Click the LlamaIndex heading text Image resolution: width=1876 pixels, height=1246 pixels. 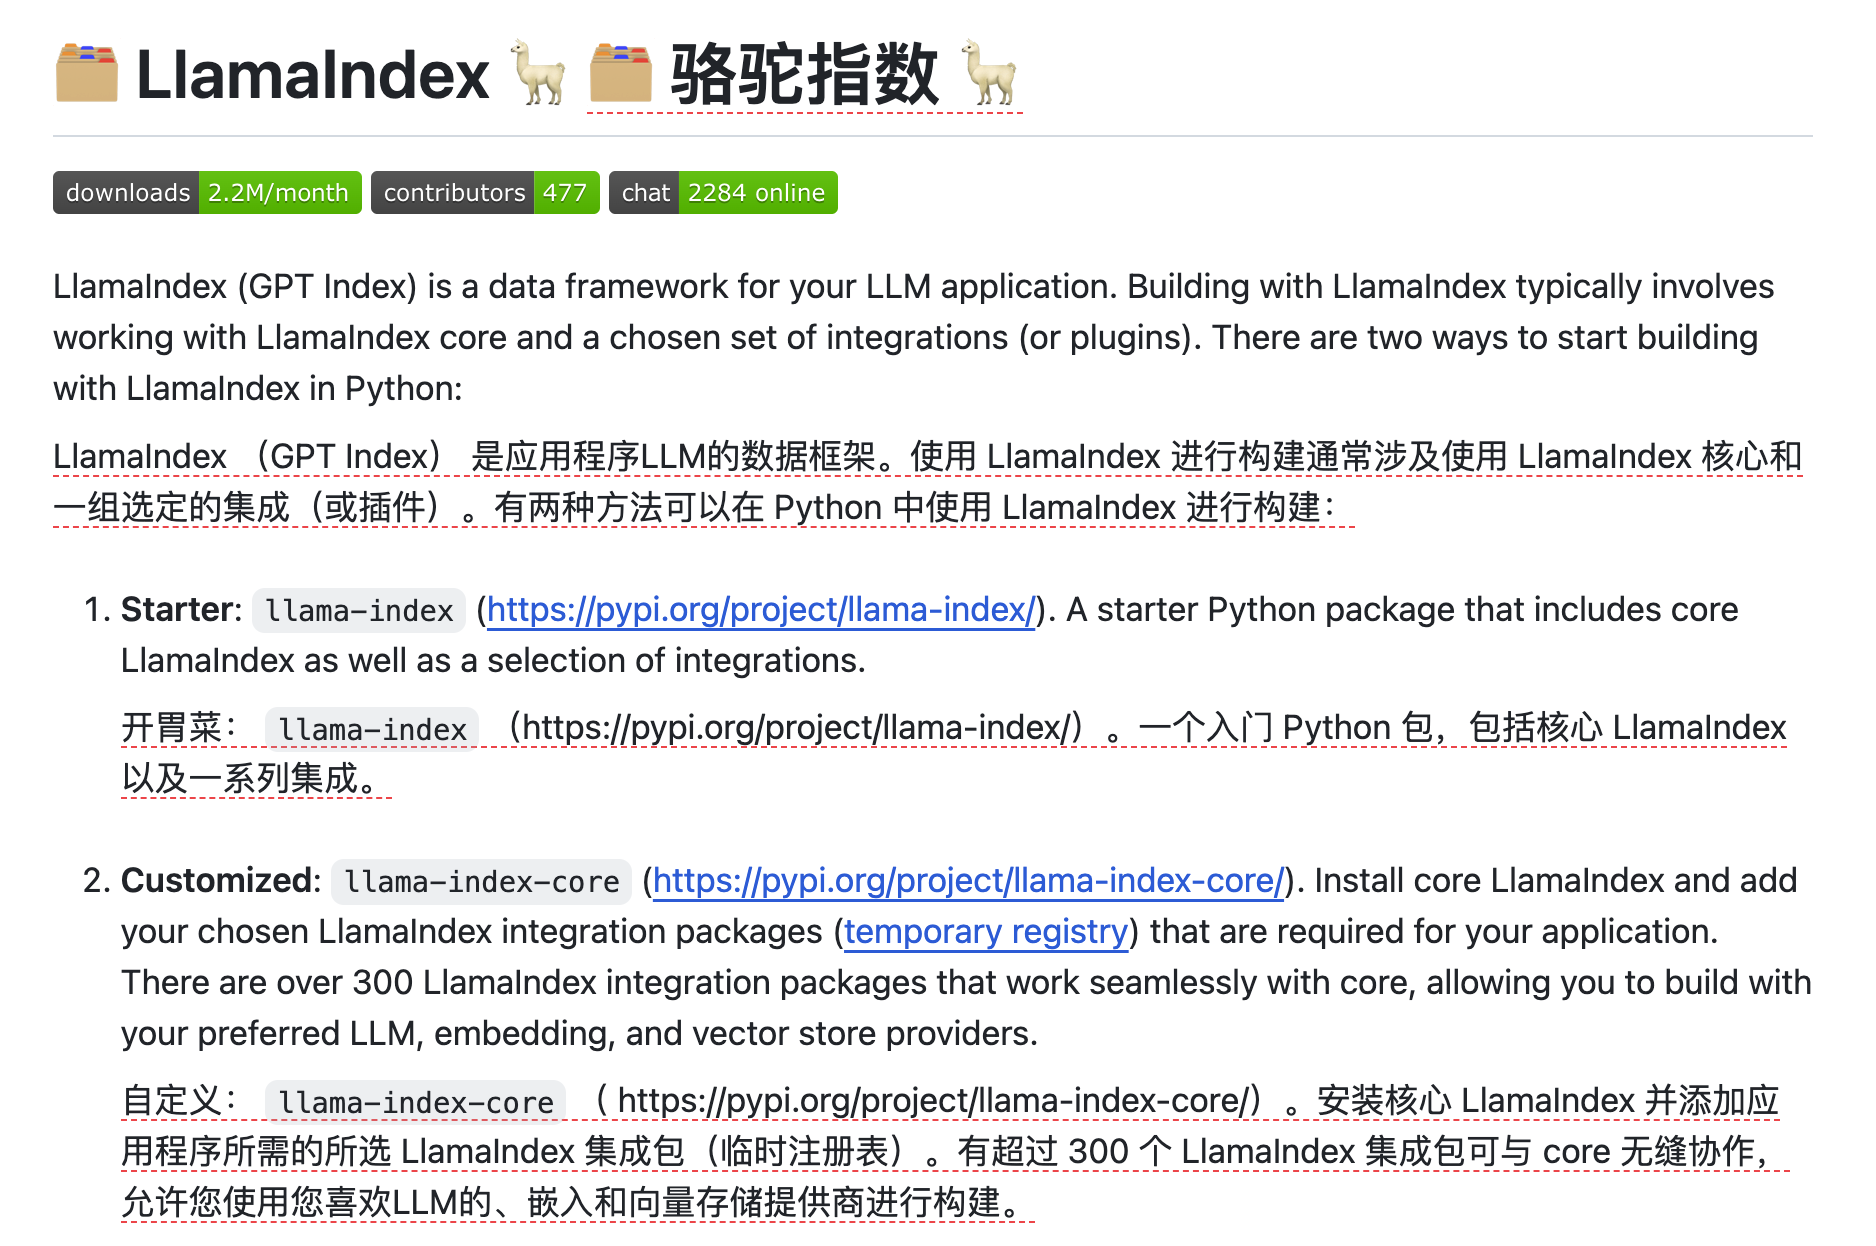tap(312, 75)
